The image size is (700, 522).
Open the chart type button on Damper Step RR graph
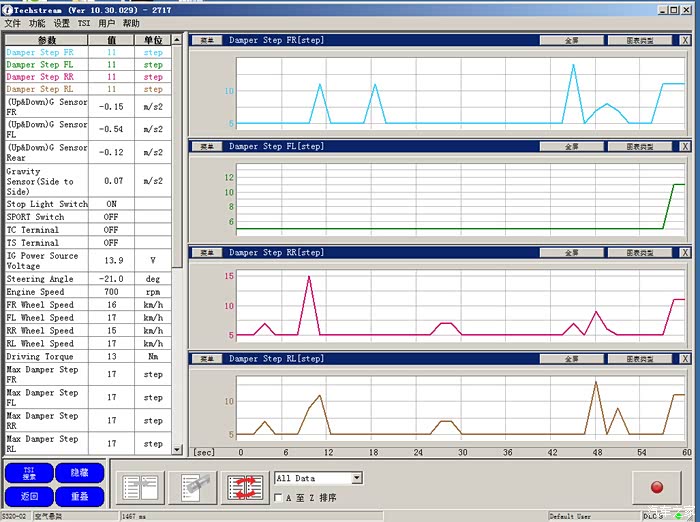click(x=640, y=253)
